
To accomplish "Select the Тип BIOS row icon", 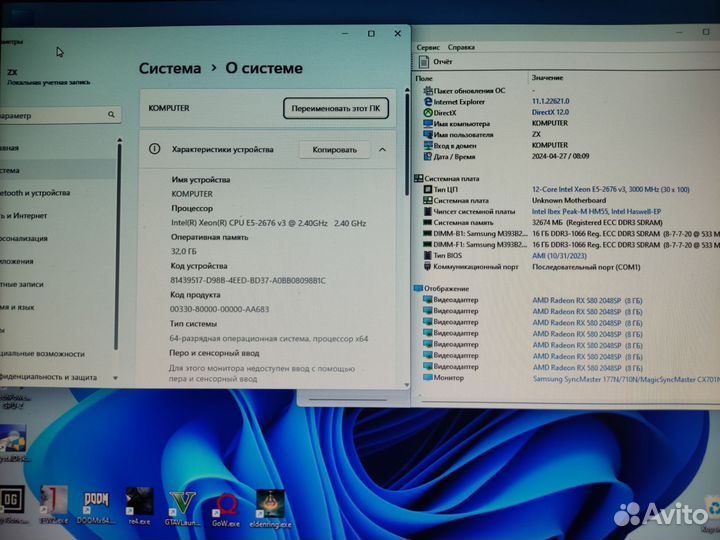I will pos(428,255).
